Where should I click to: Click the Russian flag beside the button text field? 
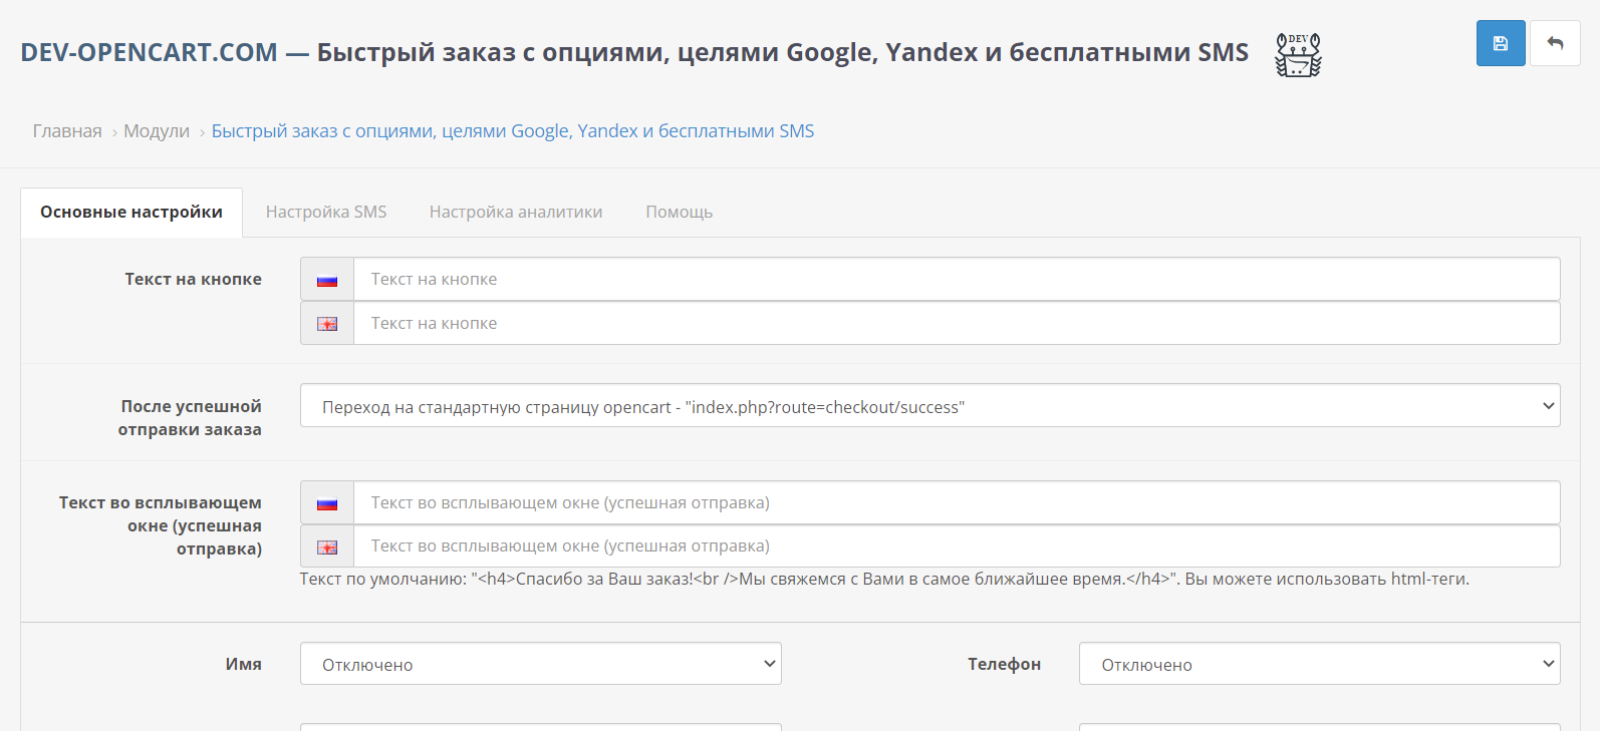327,280
